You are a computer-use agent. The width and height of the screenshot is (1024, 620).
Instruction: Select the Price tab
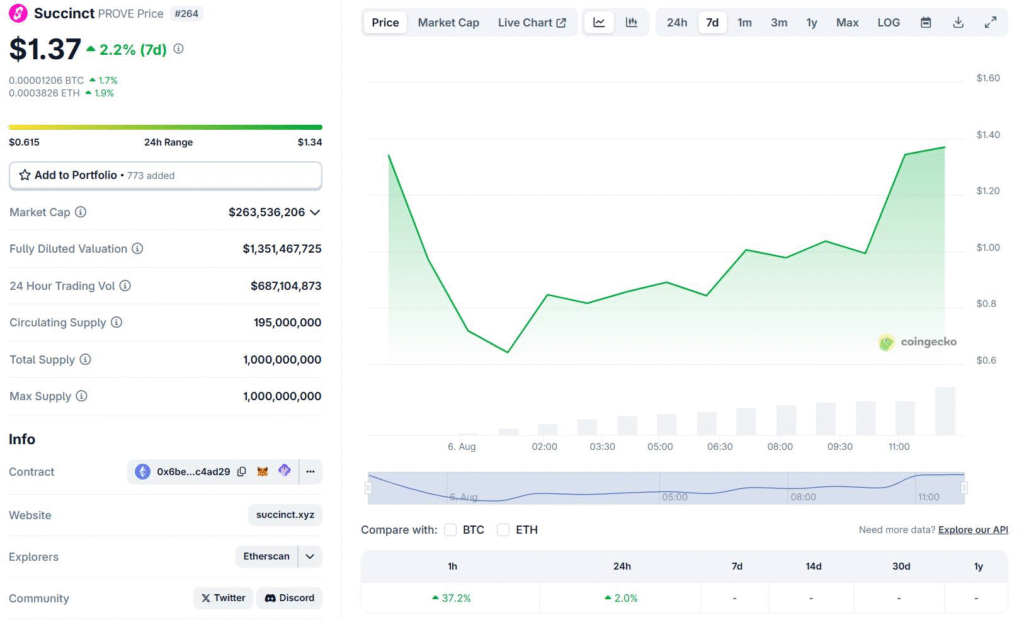[385, 23]
